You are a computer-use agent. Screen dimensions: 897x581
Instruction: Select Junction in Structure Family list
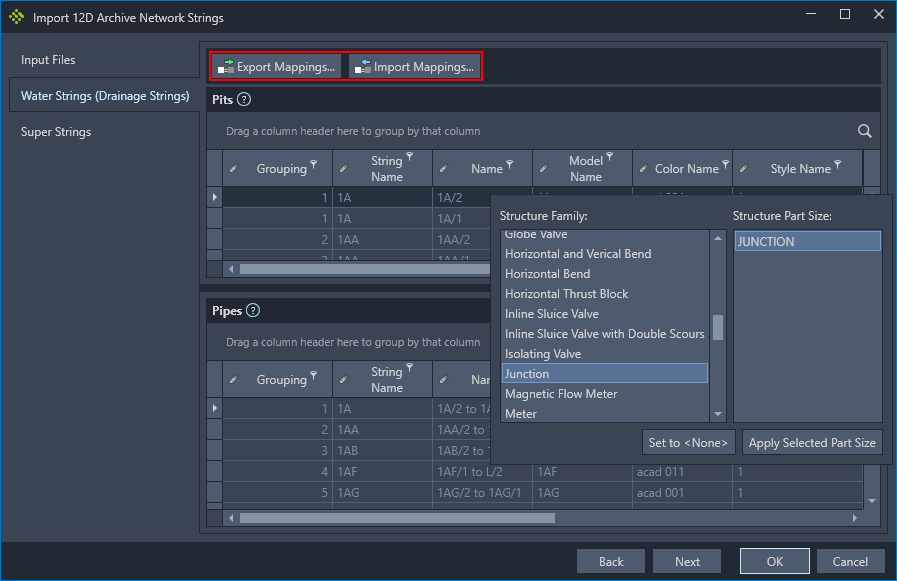(x=605, y=374)
